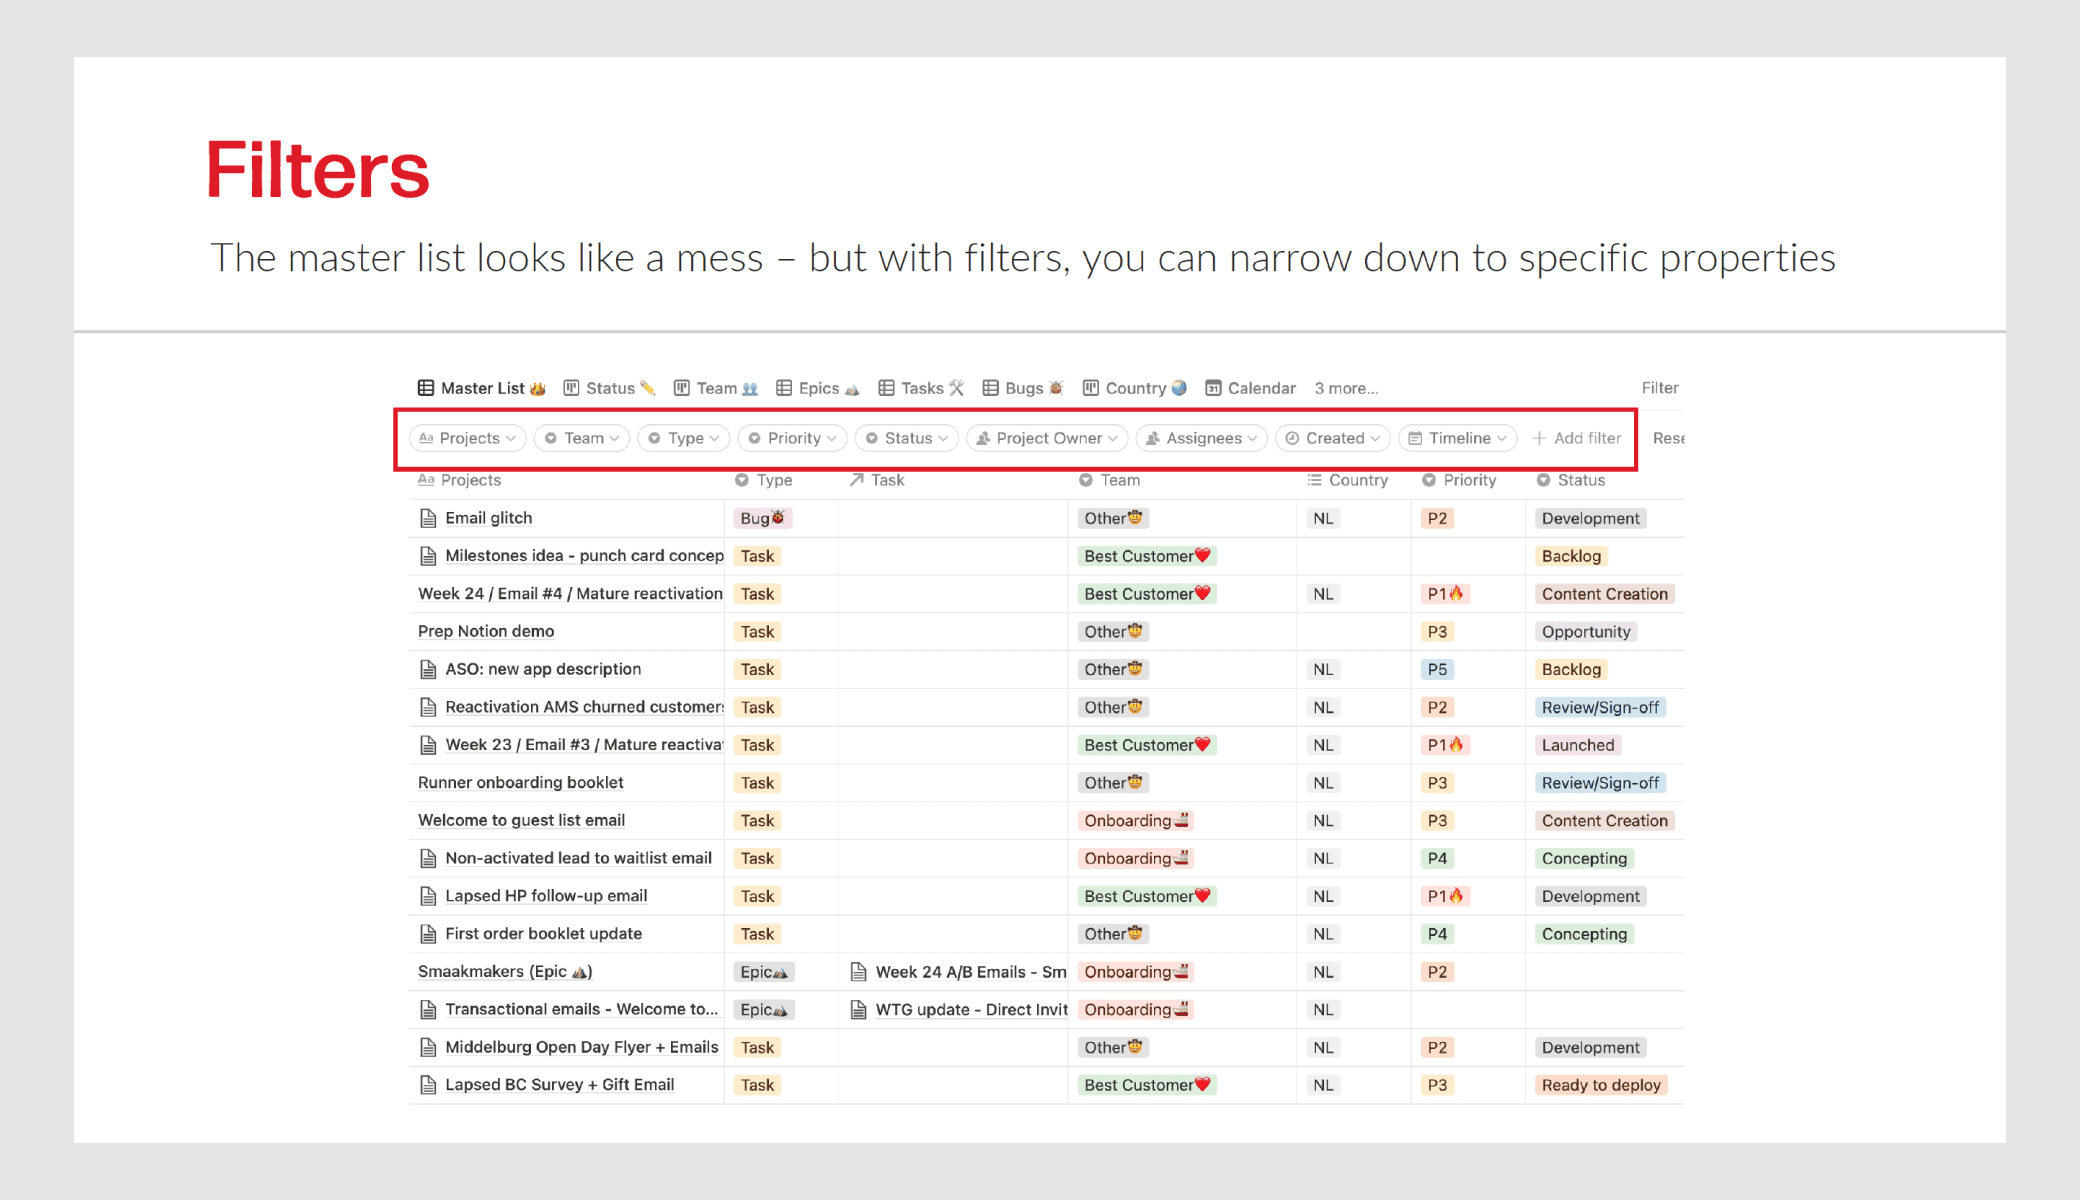Screen dimensions: 2080x1200
Task: Show the 3 more views list
Action: [1346, 388]
